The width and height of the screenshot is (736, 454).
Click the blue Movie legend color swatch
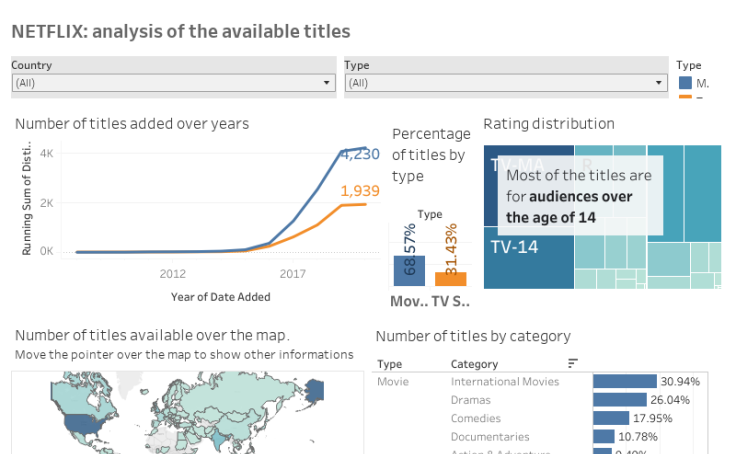click(685, 83)
